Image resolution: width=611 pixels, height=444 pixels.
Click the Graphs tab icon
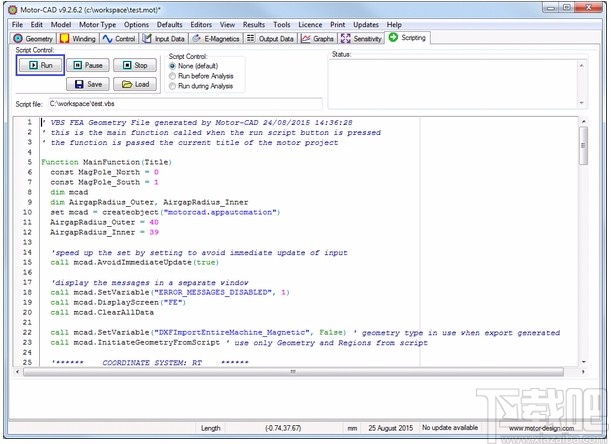pyautogui.click(x=306, y=39)
